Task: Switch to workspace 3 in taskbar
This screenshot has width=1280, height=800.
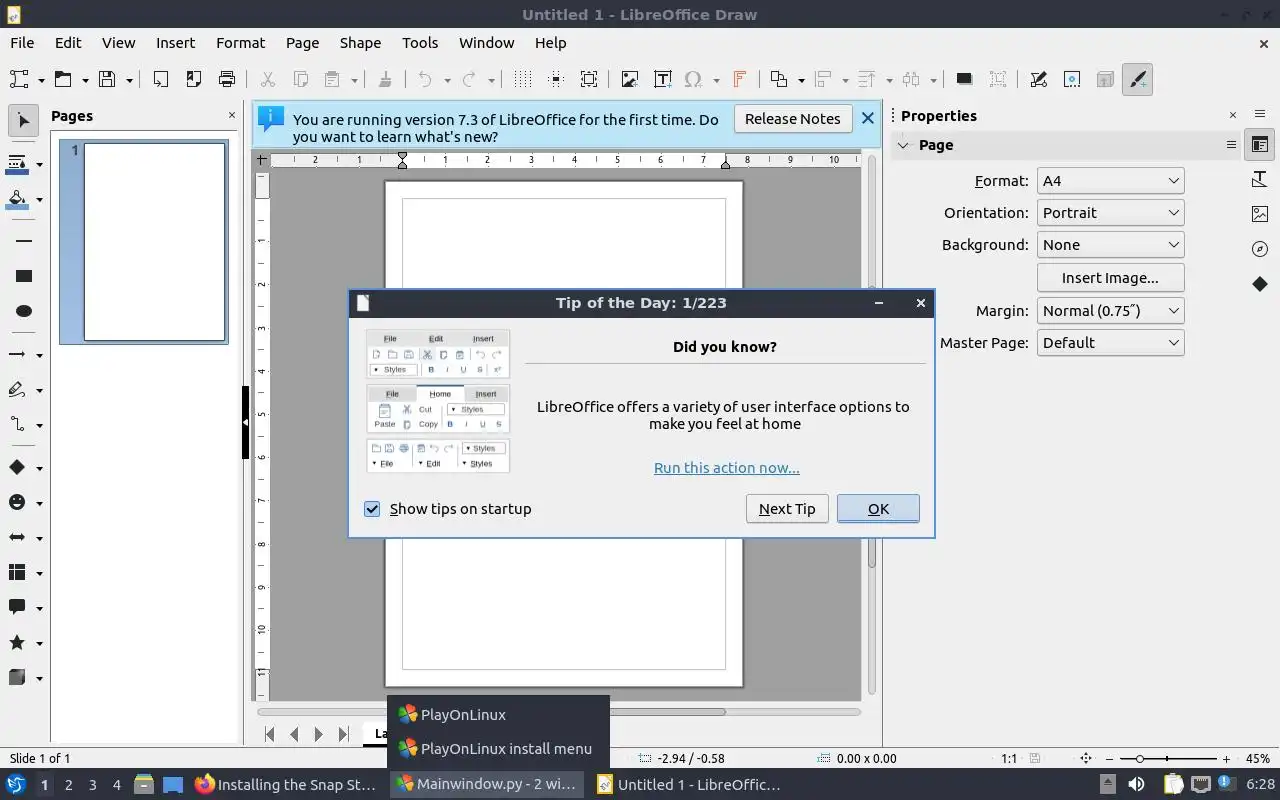Action: point(93,785)
